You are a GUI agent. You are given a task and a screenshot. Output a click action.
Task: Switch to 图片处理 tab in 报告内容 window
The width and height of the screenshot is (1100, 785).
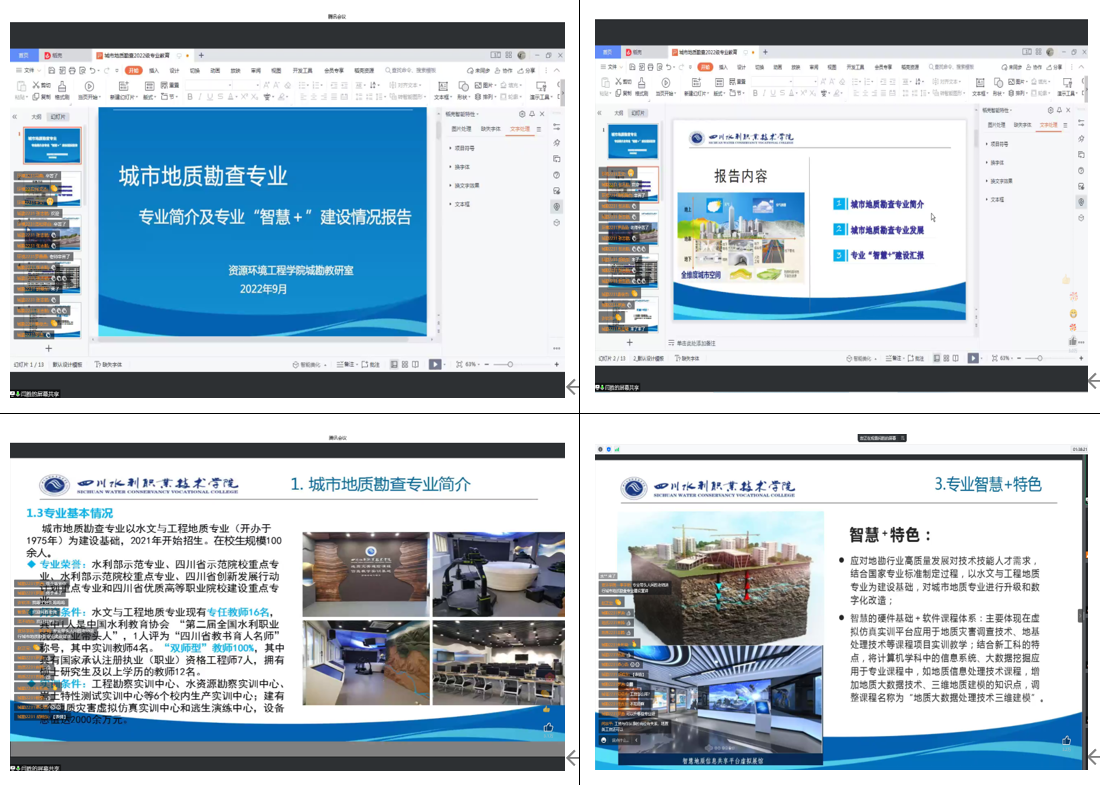pyautogui.click(x=995, y=125)
